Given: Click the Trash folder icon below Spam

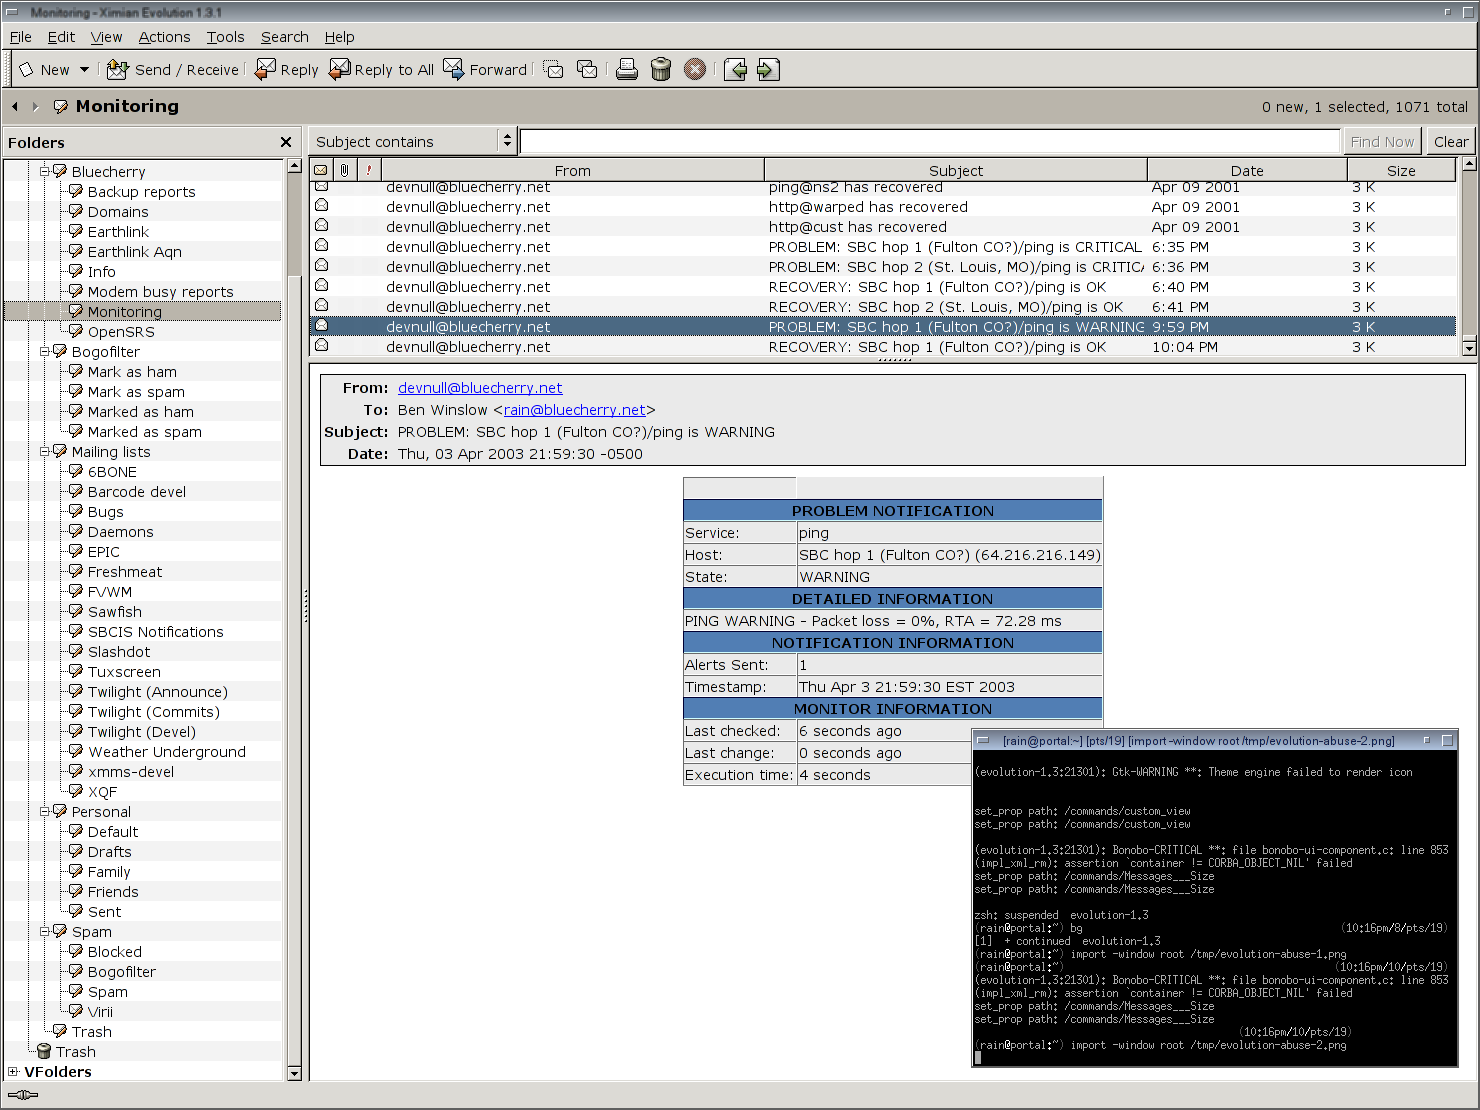Looking at the screenshot, I should (x=60, y=1031).
